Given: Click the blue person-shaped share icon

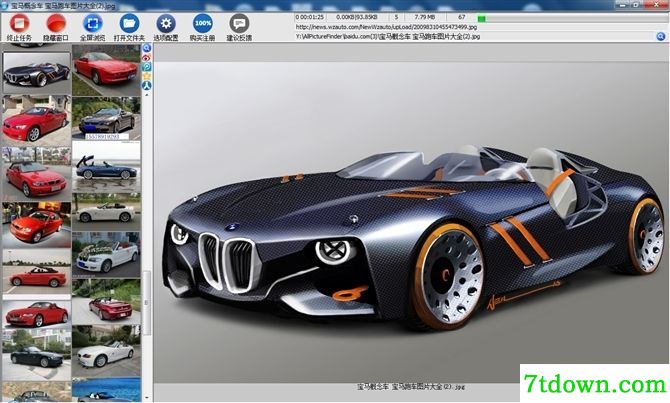Looking at the screenshot, I should pyautogui.click(x=147, y=85).
